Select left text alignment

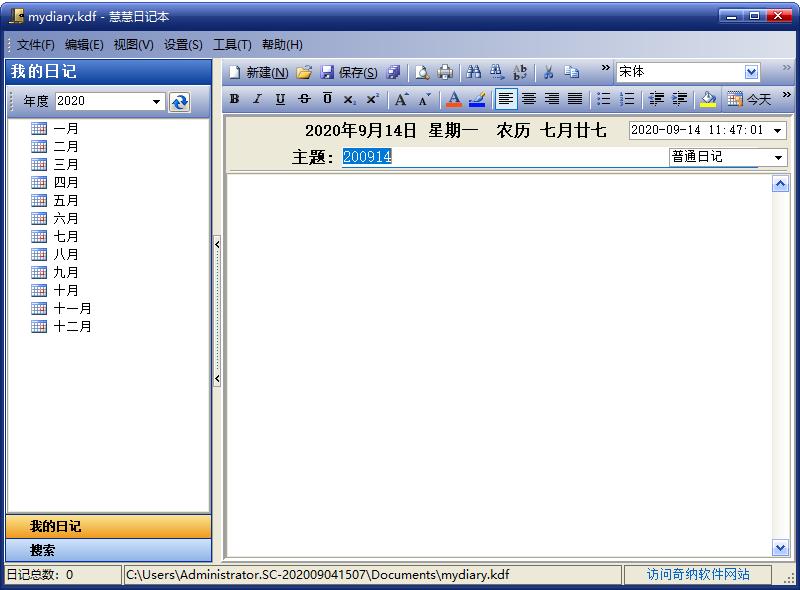506,99
